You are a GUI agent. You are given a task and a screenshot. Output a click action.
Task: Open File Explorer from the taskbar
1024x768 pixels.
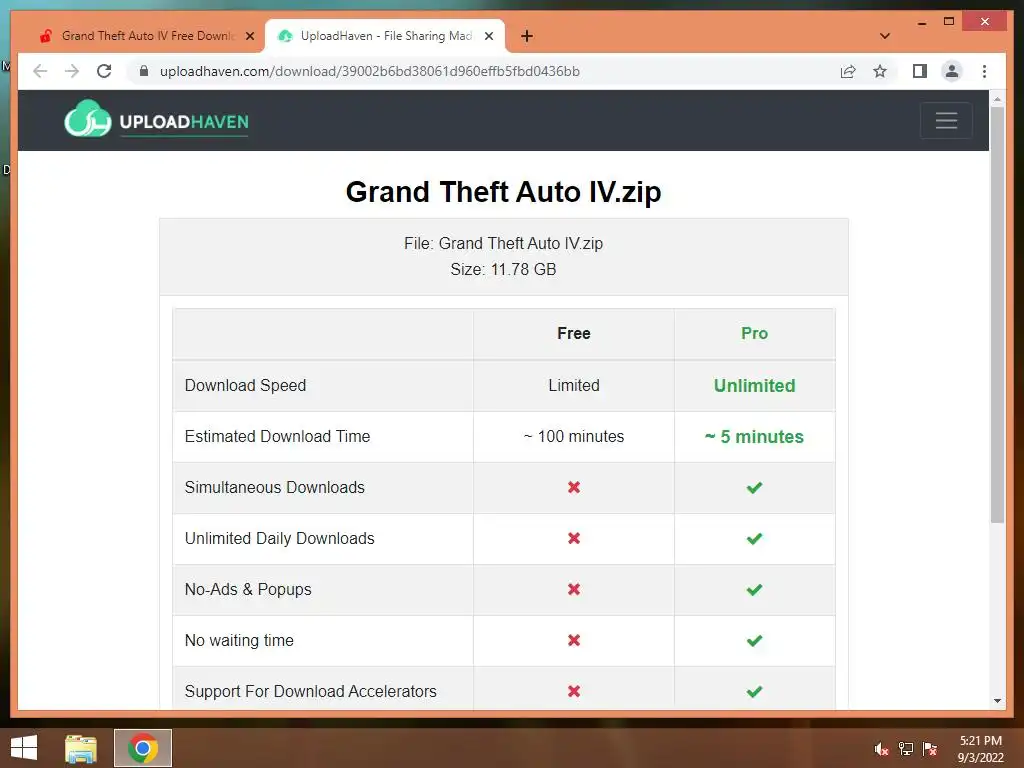coord(81,748)
